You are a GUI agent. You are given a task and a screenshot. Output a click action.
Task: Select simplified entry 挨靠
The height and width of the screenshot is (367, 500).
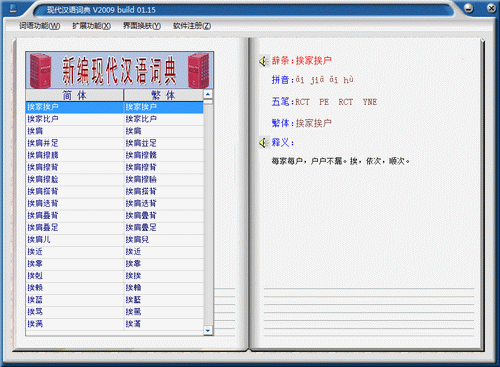point(75,263)
